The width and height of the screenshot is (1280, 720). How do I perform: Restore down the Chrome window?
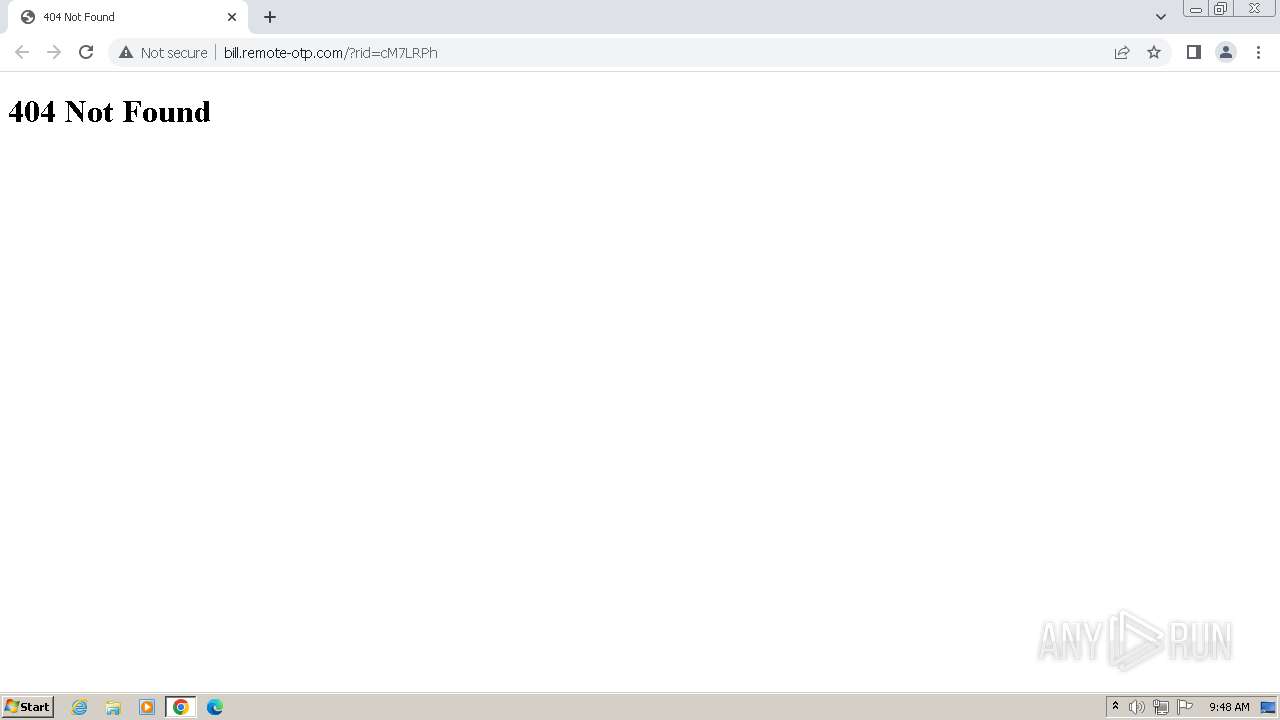pos(1221,9)
